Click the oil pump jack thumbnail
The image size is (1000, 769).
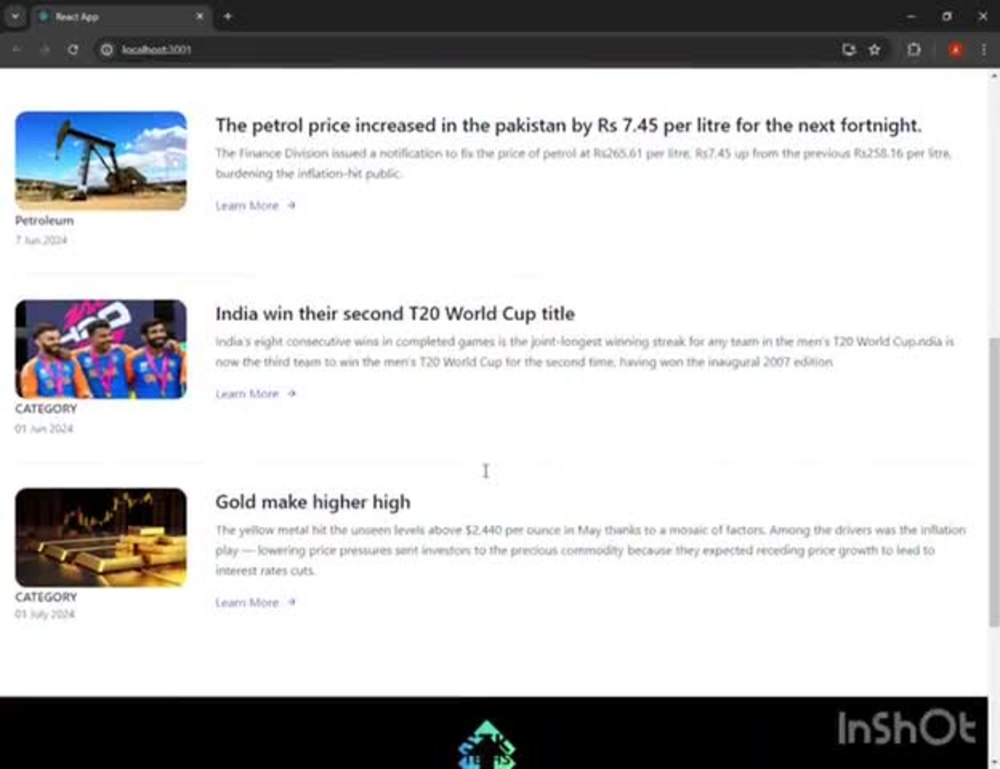coord(101,161)
